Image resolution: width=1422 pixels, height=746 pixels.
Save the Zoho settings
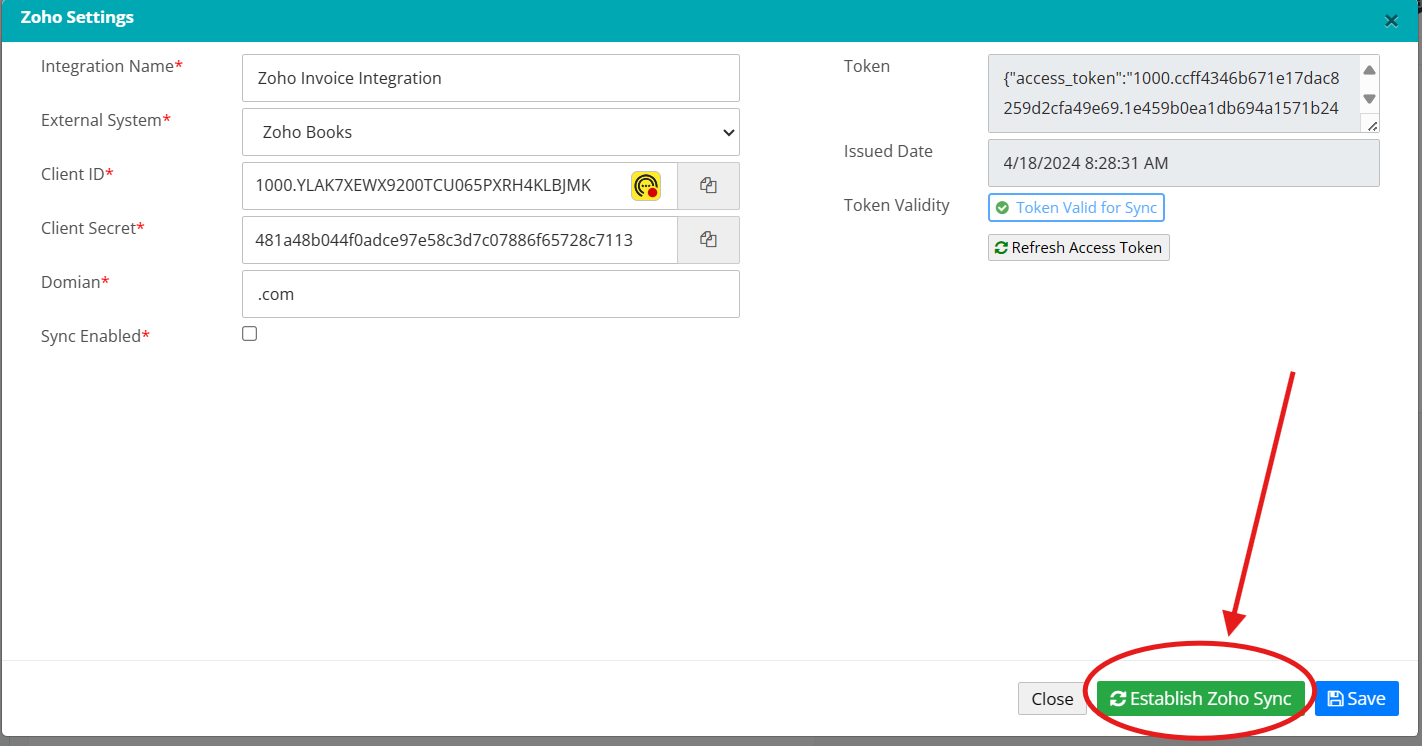coord(1356,699)
